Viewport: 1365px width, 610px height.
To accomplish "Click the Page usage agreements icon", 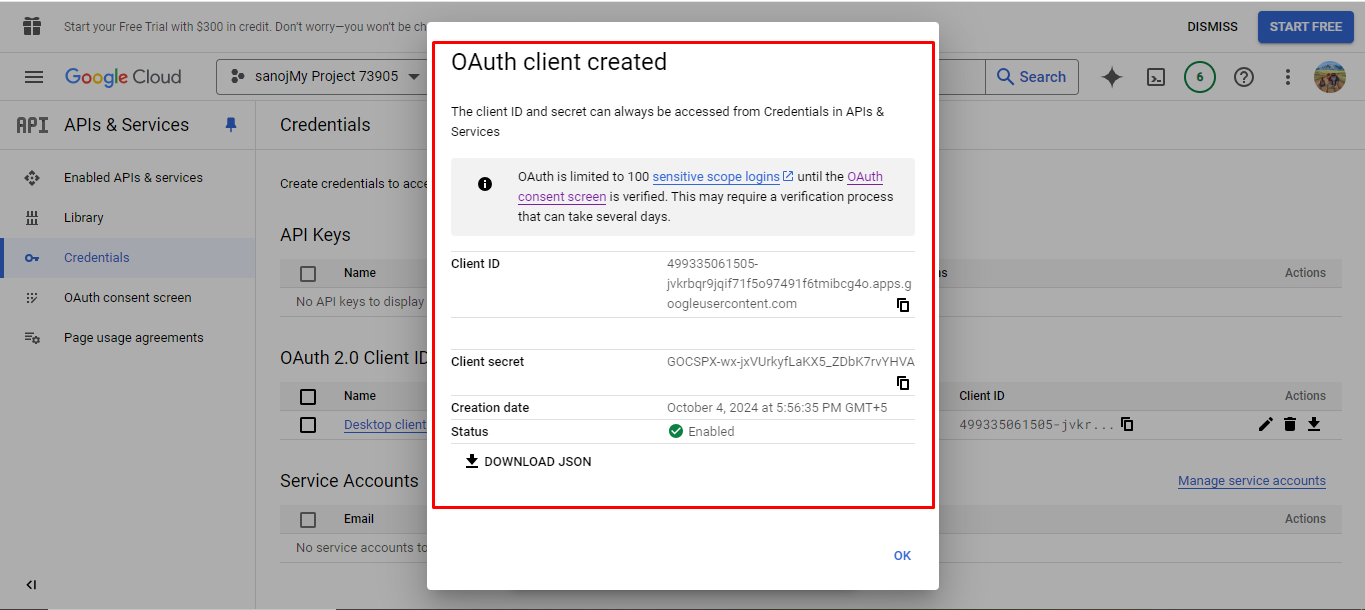I will tap(32, 337).
